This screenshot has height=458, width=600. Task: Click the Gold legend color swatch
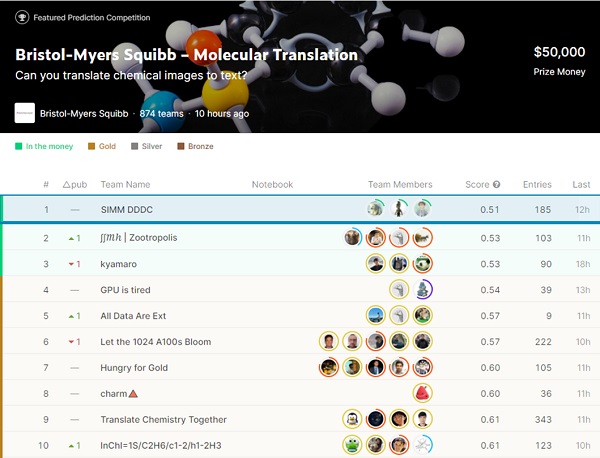92,147
